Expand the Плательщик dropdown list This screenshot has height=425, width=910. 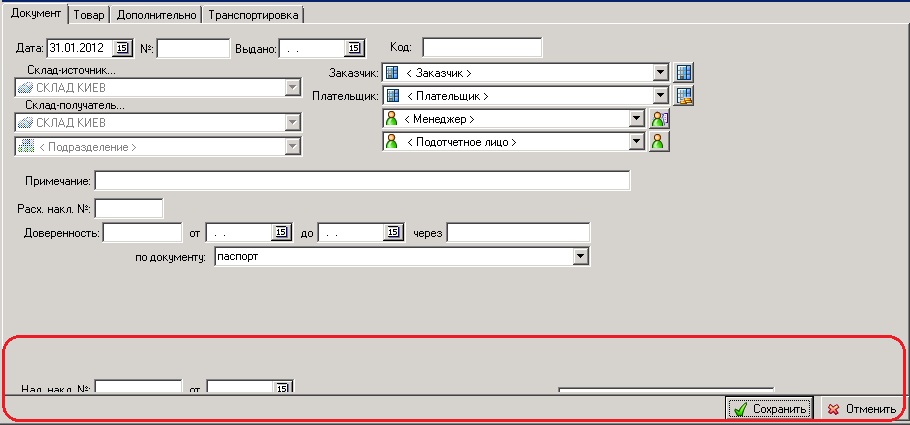pyautogui.click(x=660, y=96)
